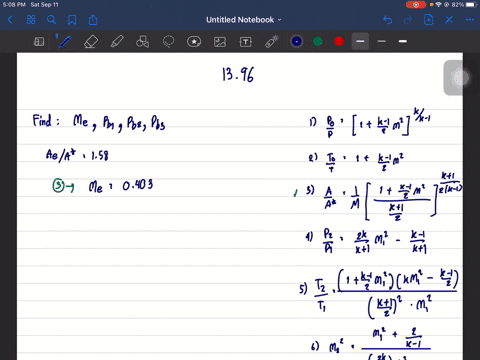Select the thin middle stroke thickness
This screenshot has width=480, height=360.
(x=382, y=41)
